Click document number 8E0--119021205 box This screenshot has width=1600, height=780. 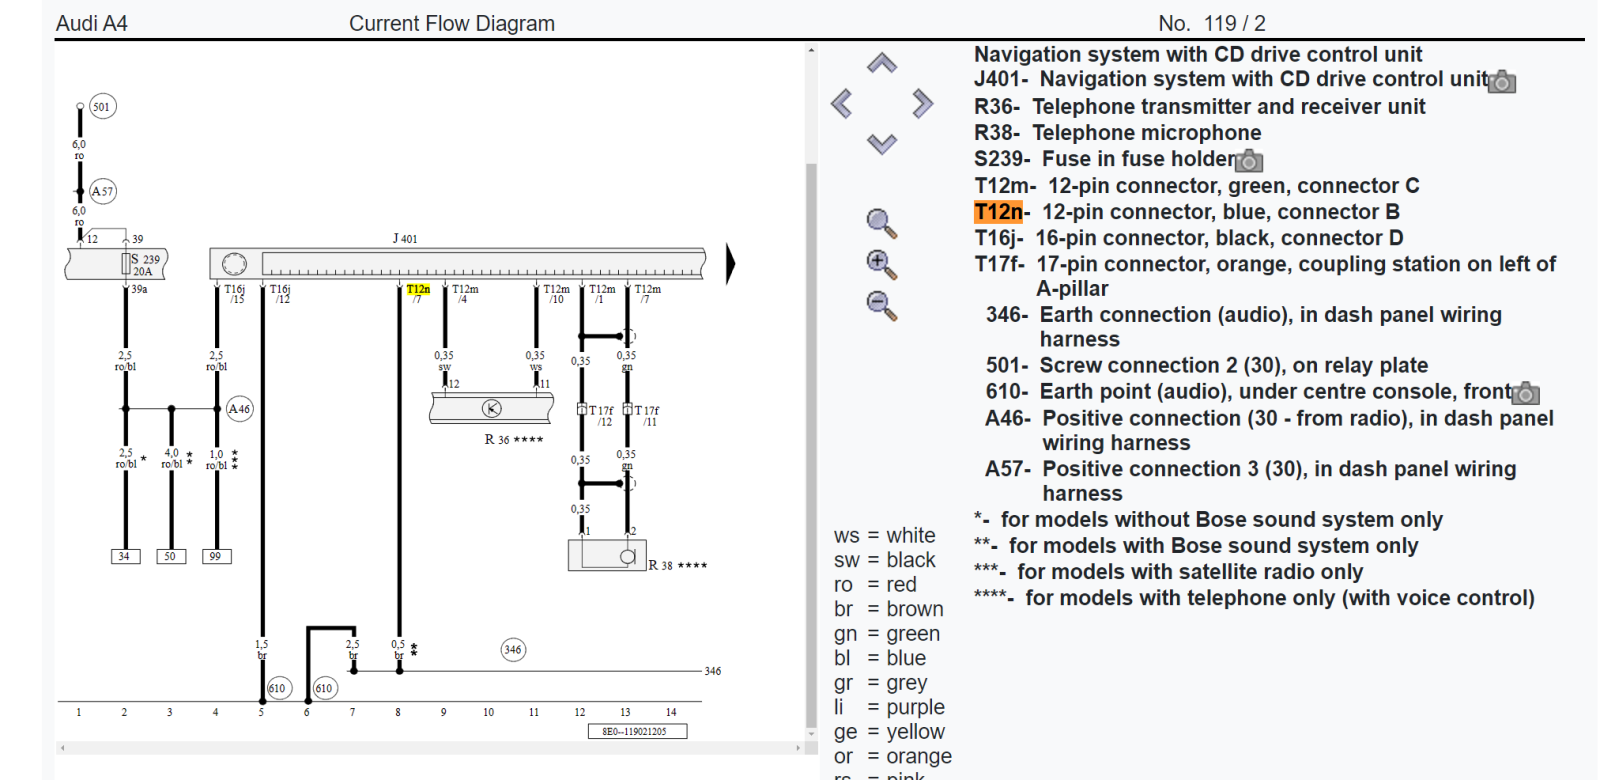[x=637, y=732]
